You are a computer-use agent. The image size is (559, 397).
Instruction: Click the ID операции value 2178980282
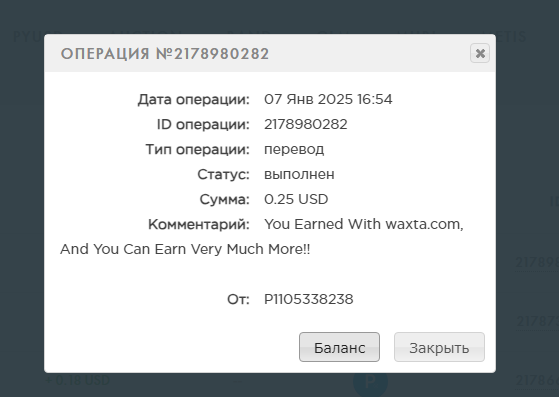(306, 124)
